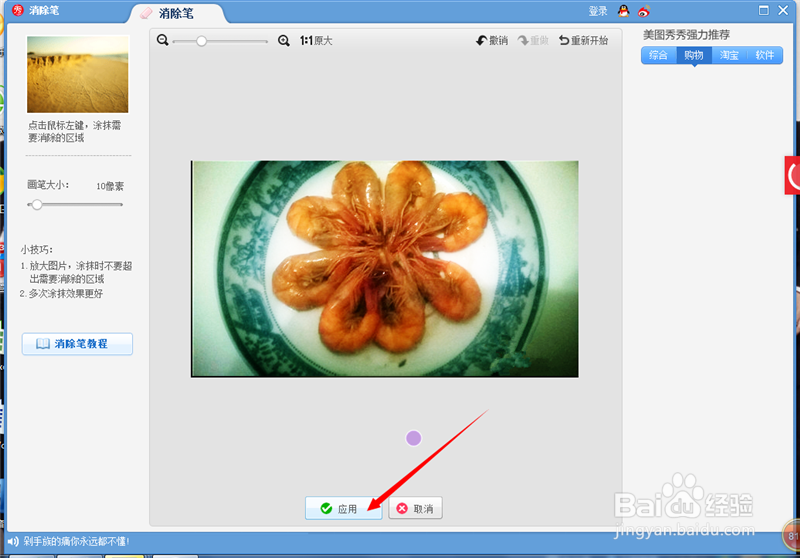Apply changes with 应用 button
This screenshot has width=800, height=558.
343,508
